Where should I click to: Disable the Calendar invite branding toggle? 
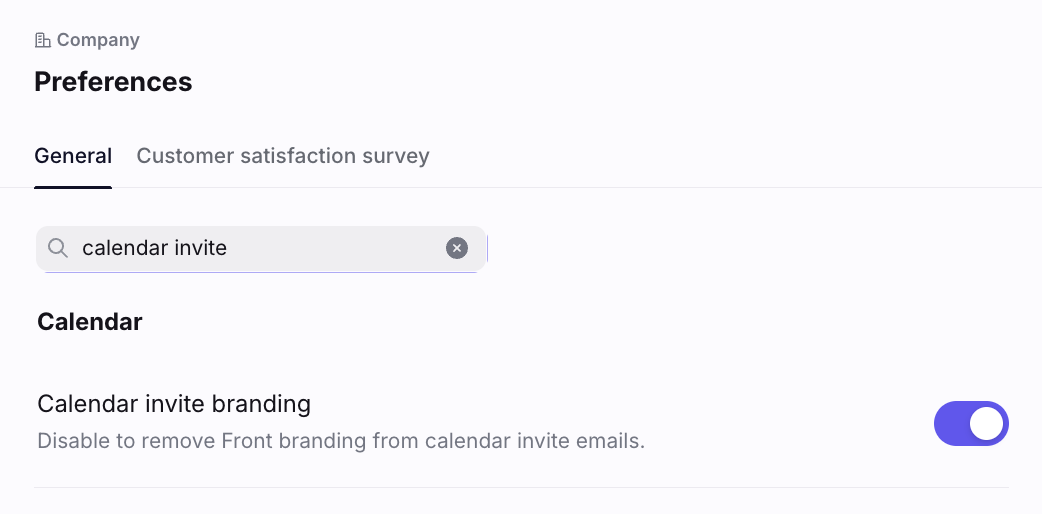971,424
